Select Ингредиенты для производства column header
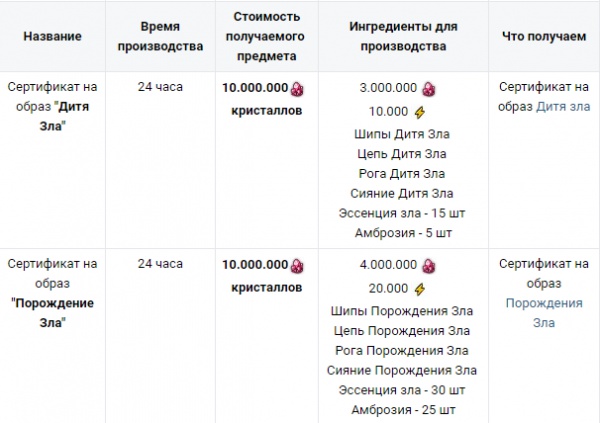The image size is (600, 423). [x=403, y=36]
